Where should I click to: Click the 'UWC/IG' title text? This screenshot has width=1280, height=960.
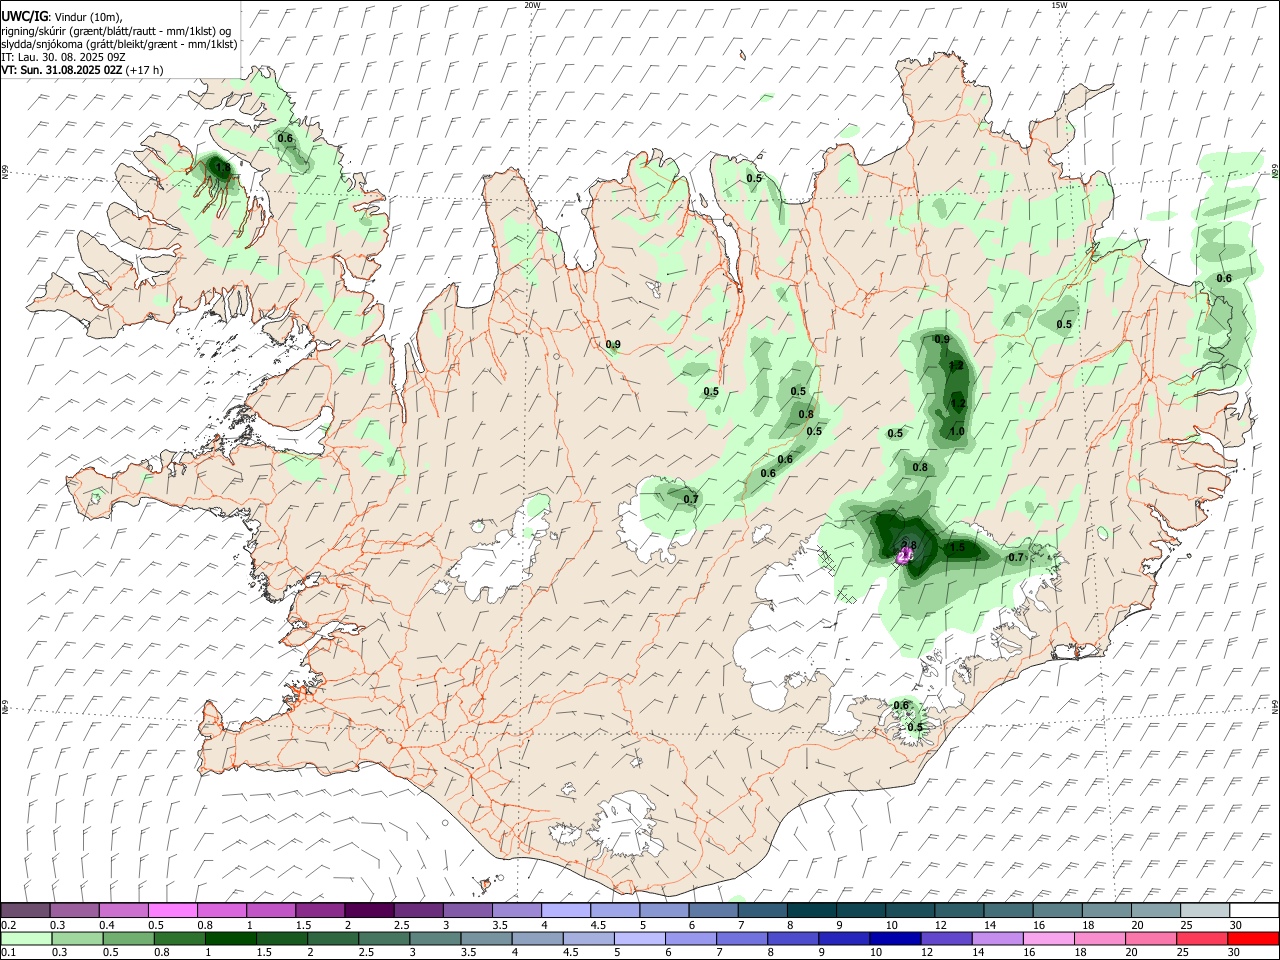click(x=24, y=17)
